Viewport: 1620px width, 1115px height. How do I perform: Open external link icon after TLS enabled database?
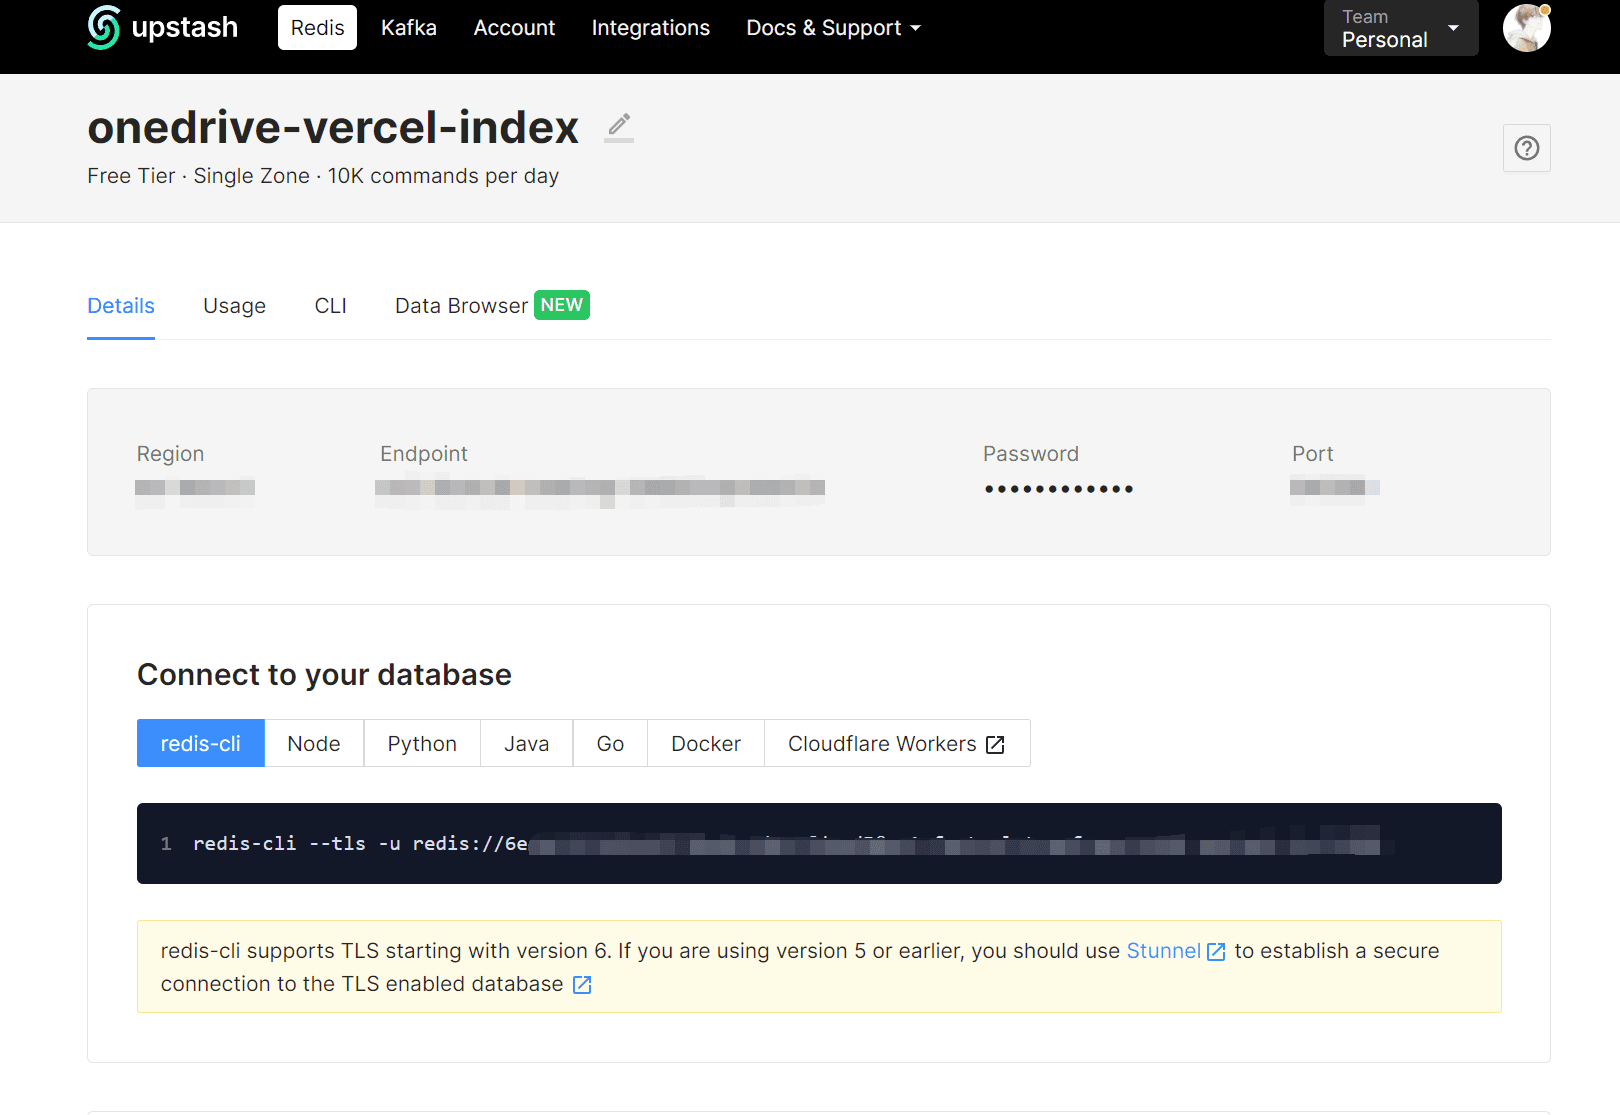(x=582, y=985)
